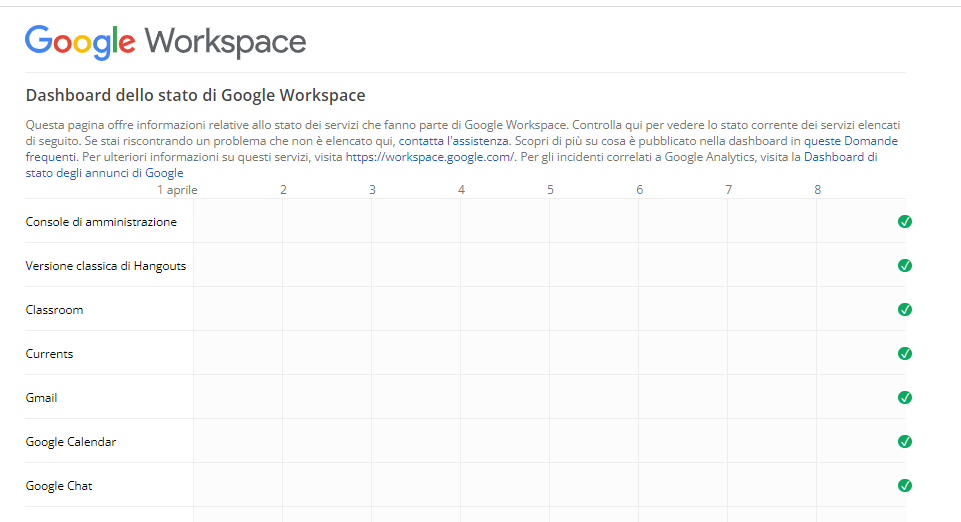Viewport: 961px width, 522px height.
Task: Click the date column header 2
Action: (283, 190)
